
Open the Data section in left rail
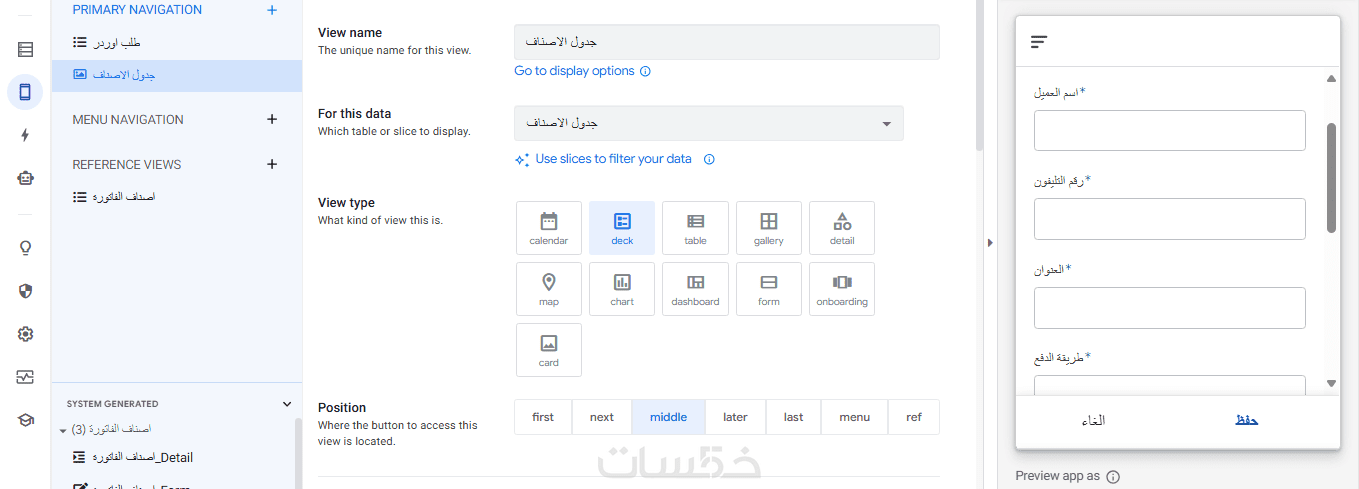(x=25, y=49)
